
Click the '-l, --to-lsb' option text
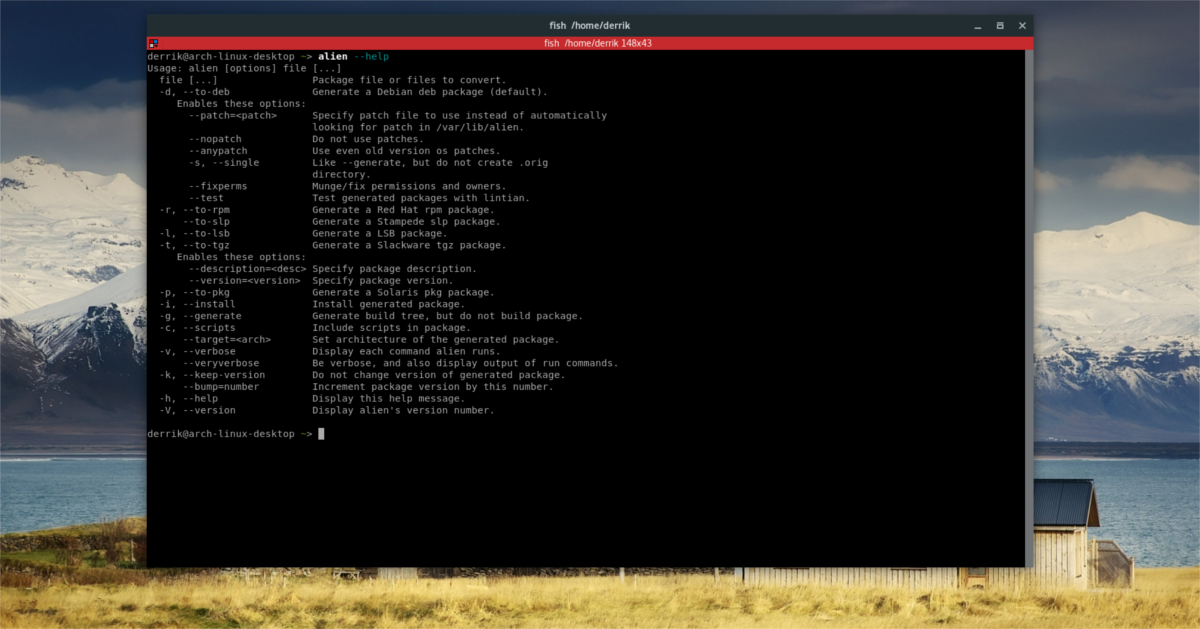[x=194, y=233]
